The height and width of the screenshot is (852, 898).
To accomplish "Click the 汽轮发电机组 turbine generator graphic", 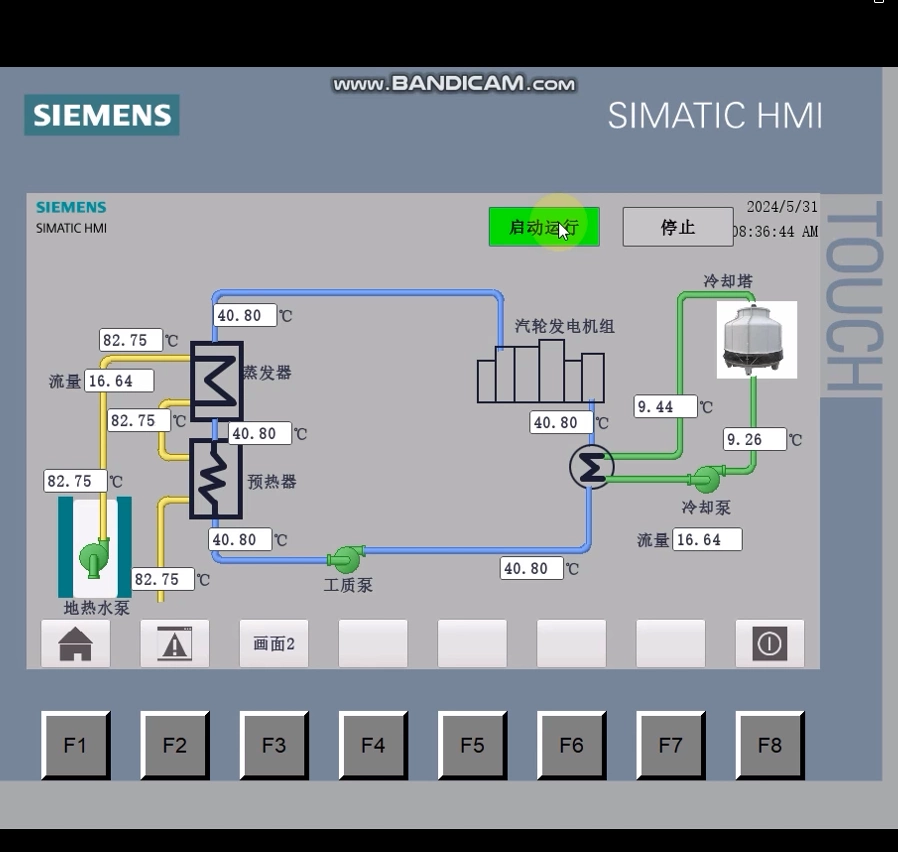I will pyautogui.click(x=541, y=371).
